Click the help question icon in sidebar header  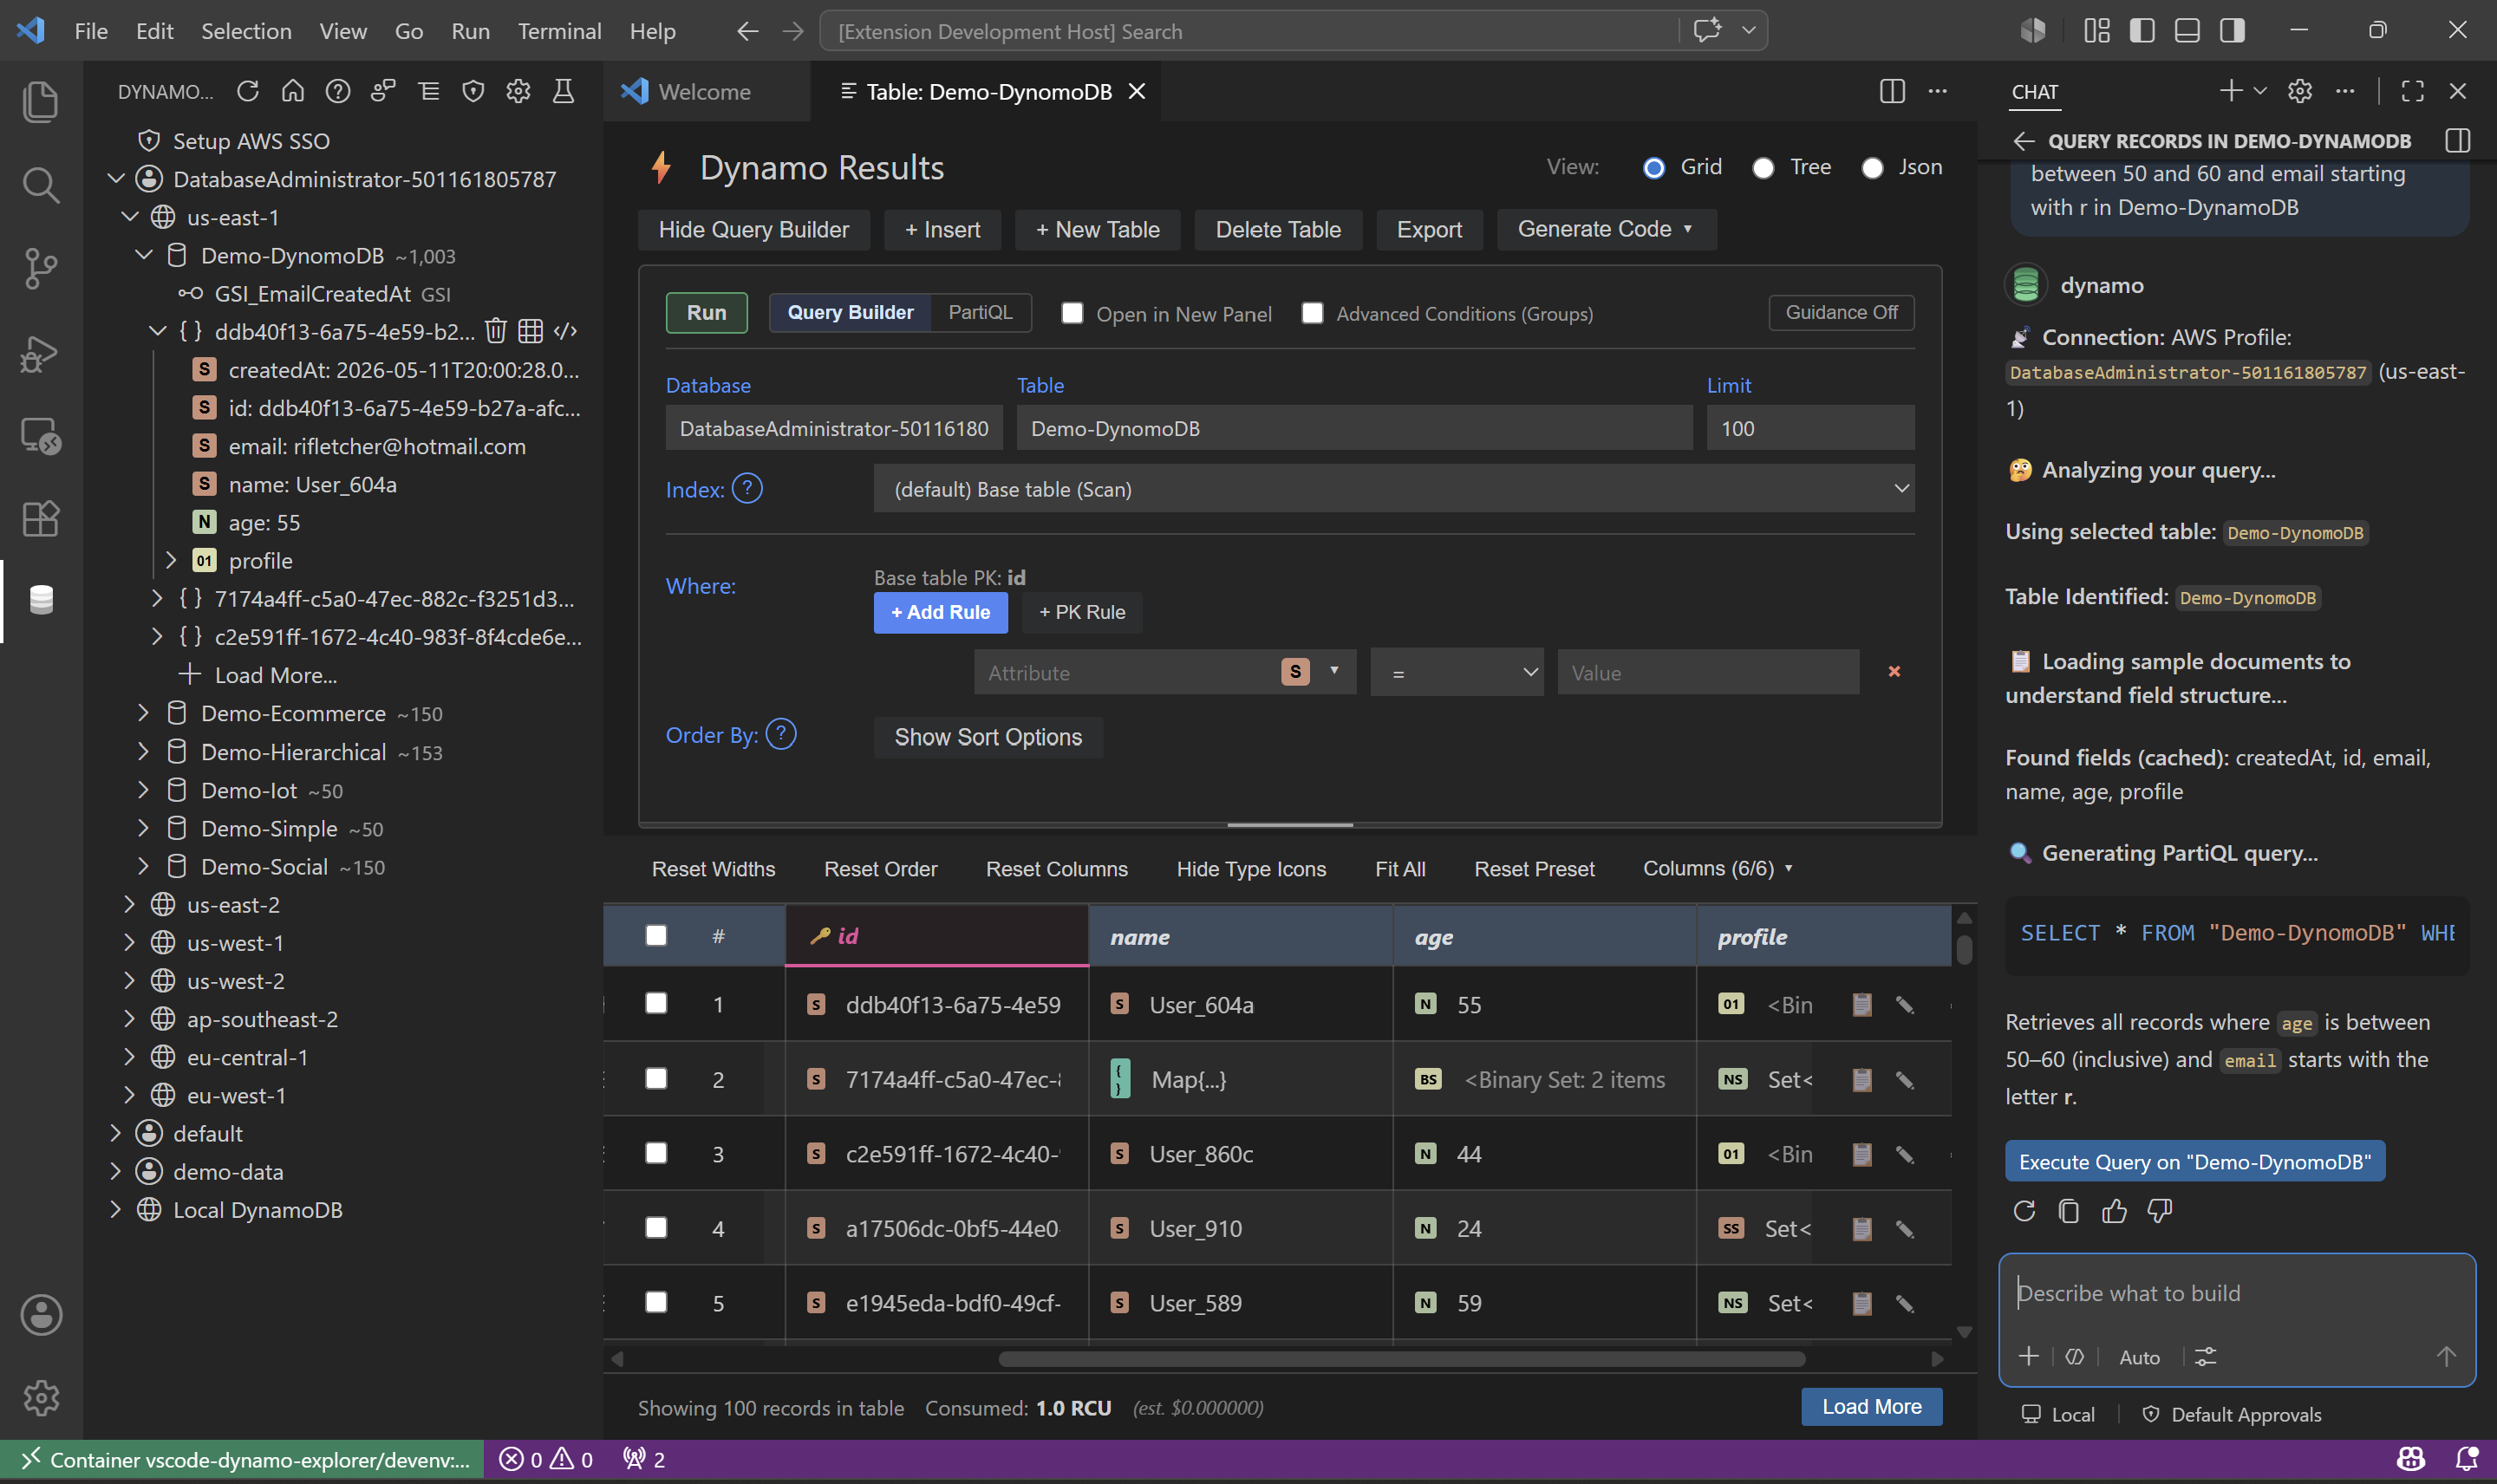(338, 92)
